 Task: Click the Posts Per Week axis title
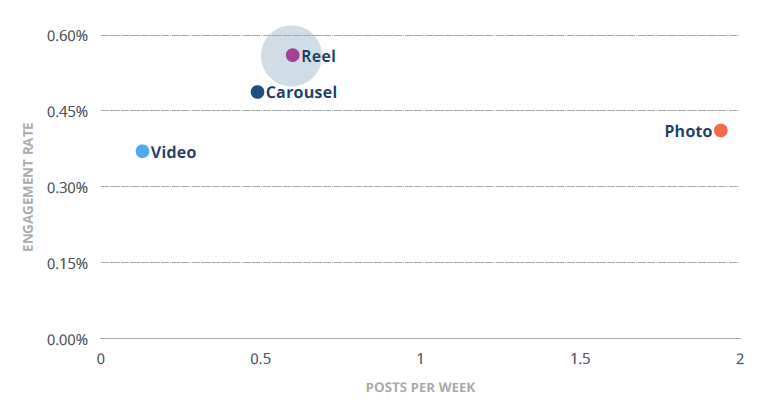pyautogui.click(x=420, y=388)
